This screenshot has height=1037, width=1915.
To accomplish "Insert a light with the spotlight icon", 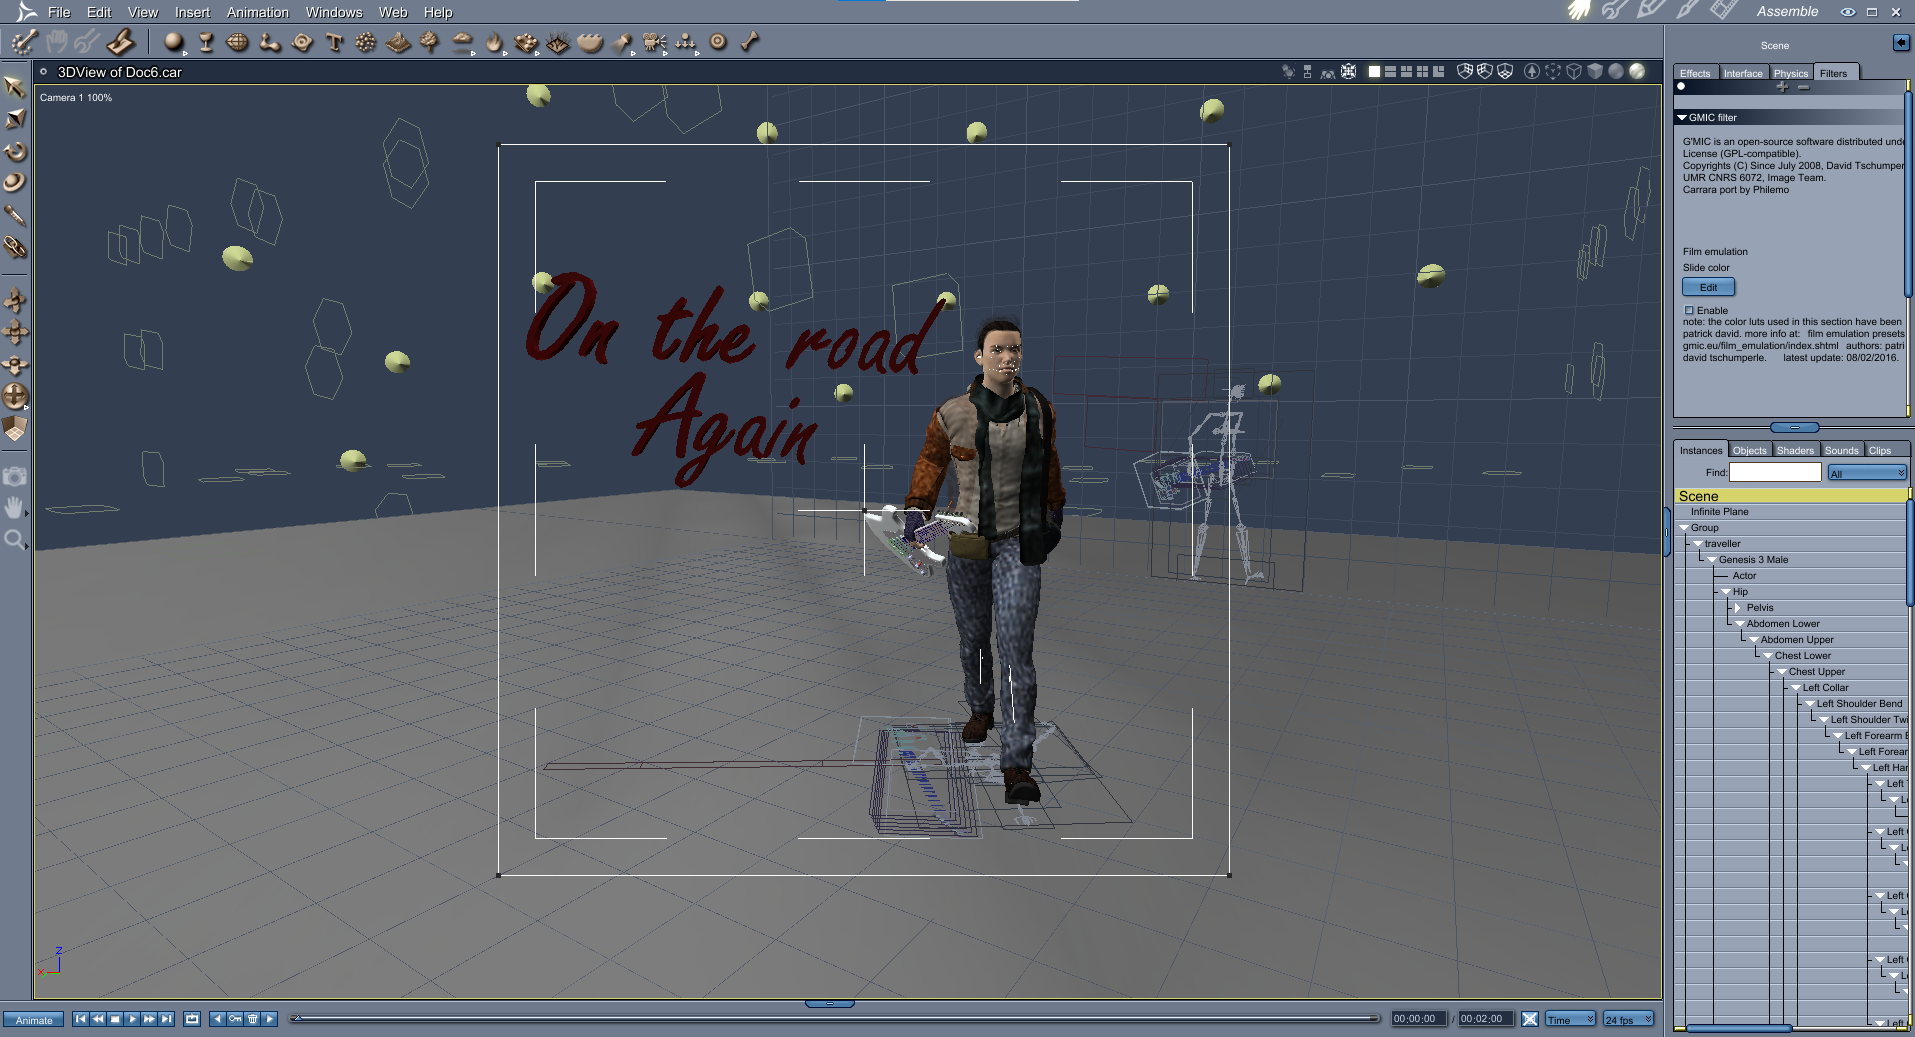I will (622, 42).
